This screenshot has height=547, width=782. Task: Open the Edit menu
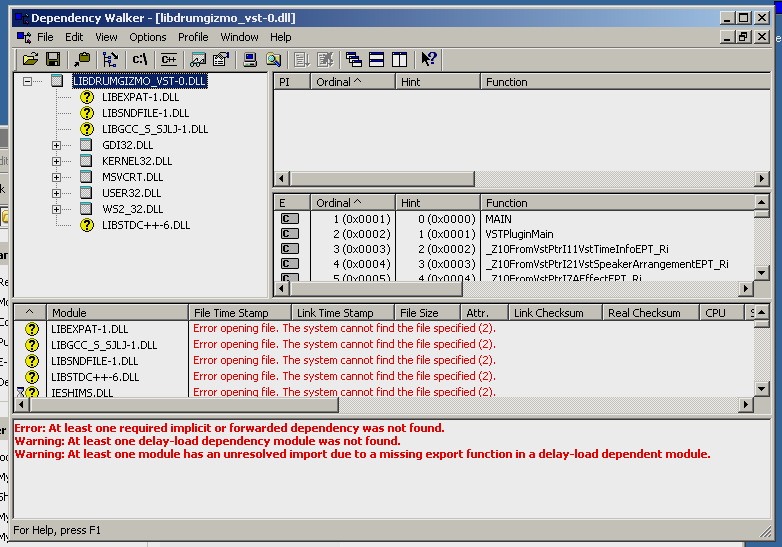click(x=74, y=37)
